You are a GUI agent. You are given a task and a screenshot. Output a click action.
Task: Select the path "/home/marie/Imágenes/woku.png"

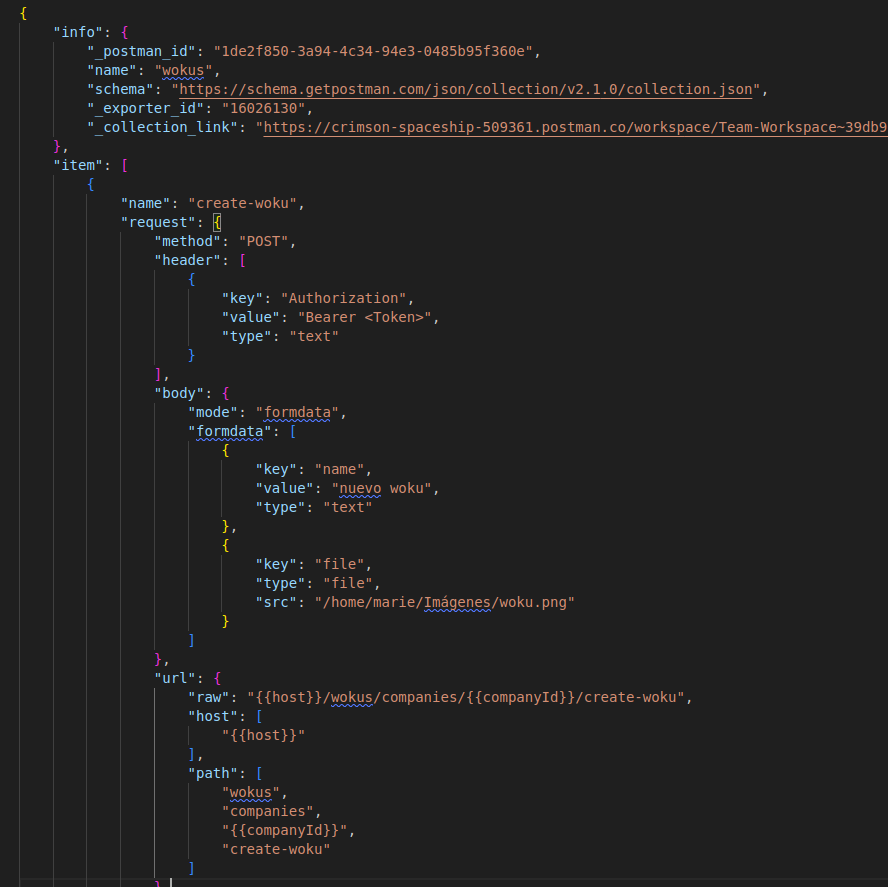445,603
